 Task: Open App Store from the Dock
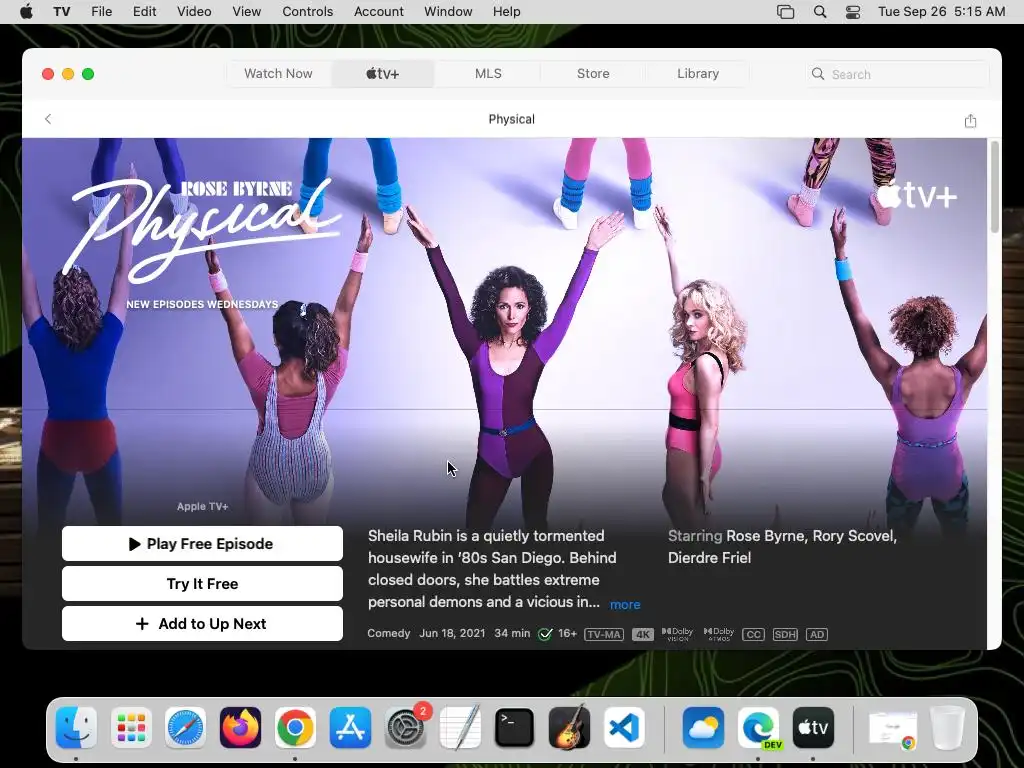(x=350, y=727)
